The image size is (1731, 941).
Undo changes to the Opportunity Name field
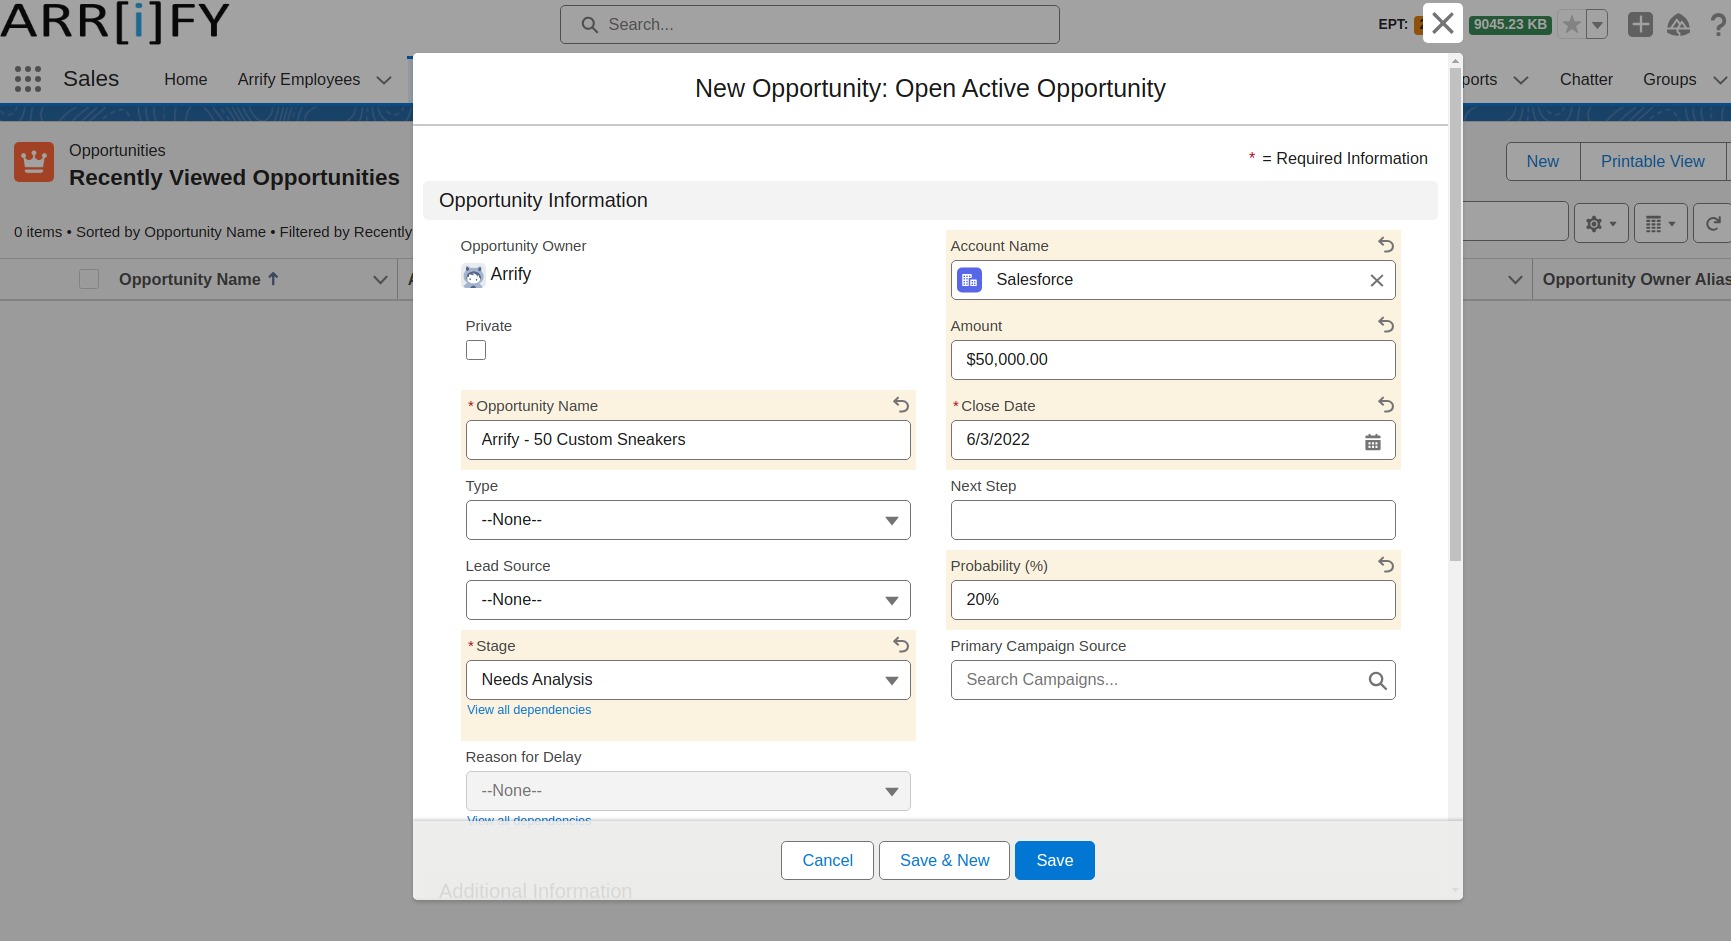pyautogui.click(x=900, y=405)
